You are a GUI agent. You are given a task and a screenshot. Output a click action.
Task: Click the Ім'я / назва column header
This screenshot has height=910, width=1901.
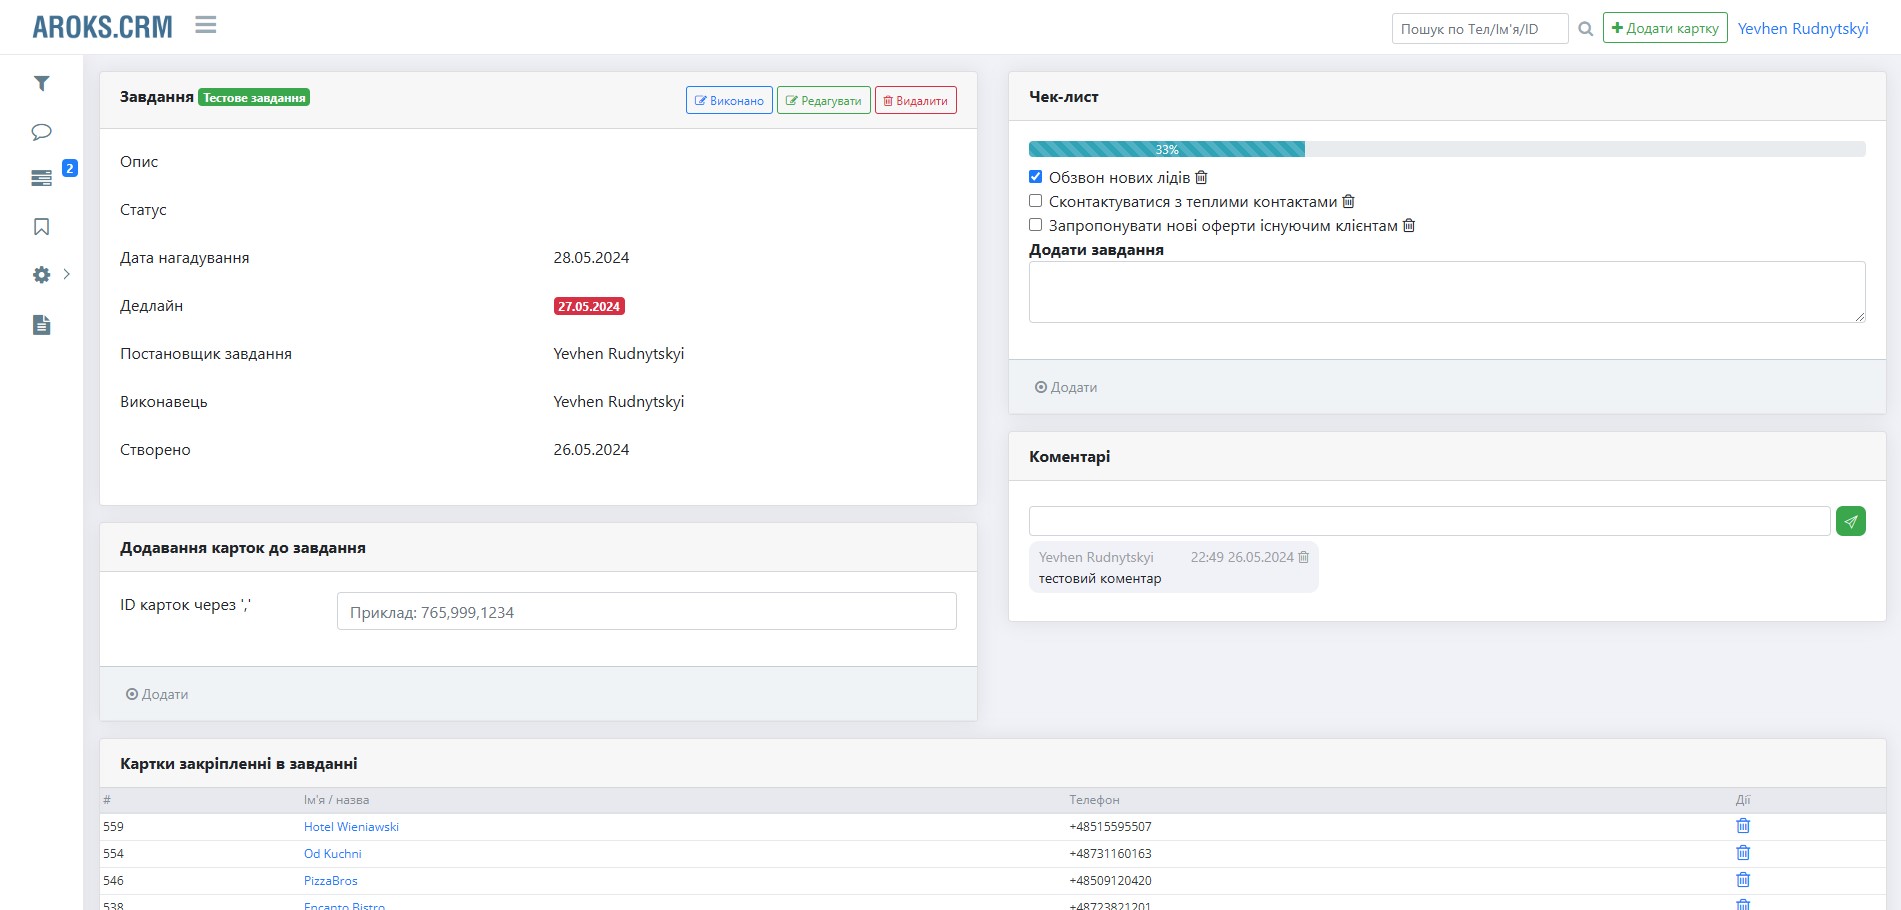click(336, 800)
